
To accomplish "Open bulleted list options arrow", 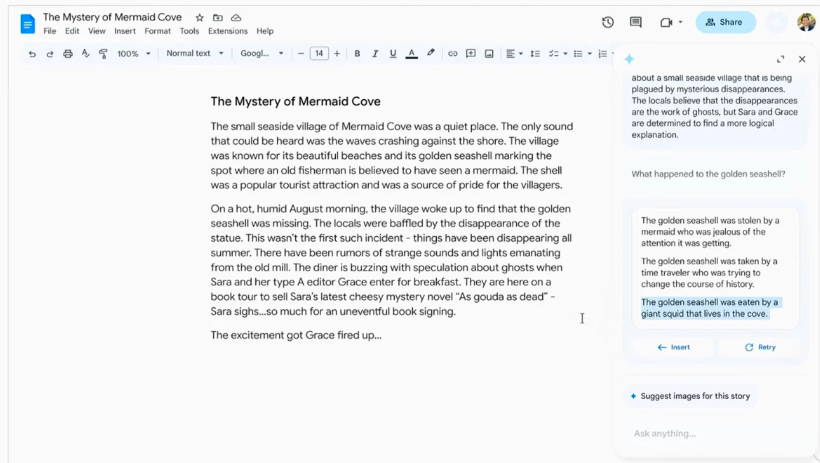I will point(589,54).
